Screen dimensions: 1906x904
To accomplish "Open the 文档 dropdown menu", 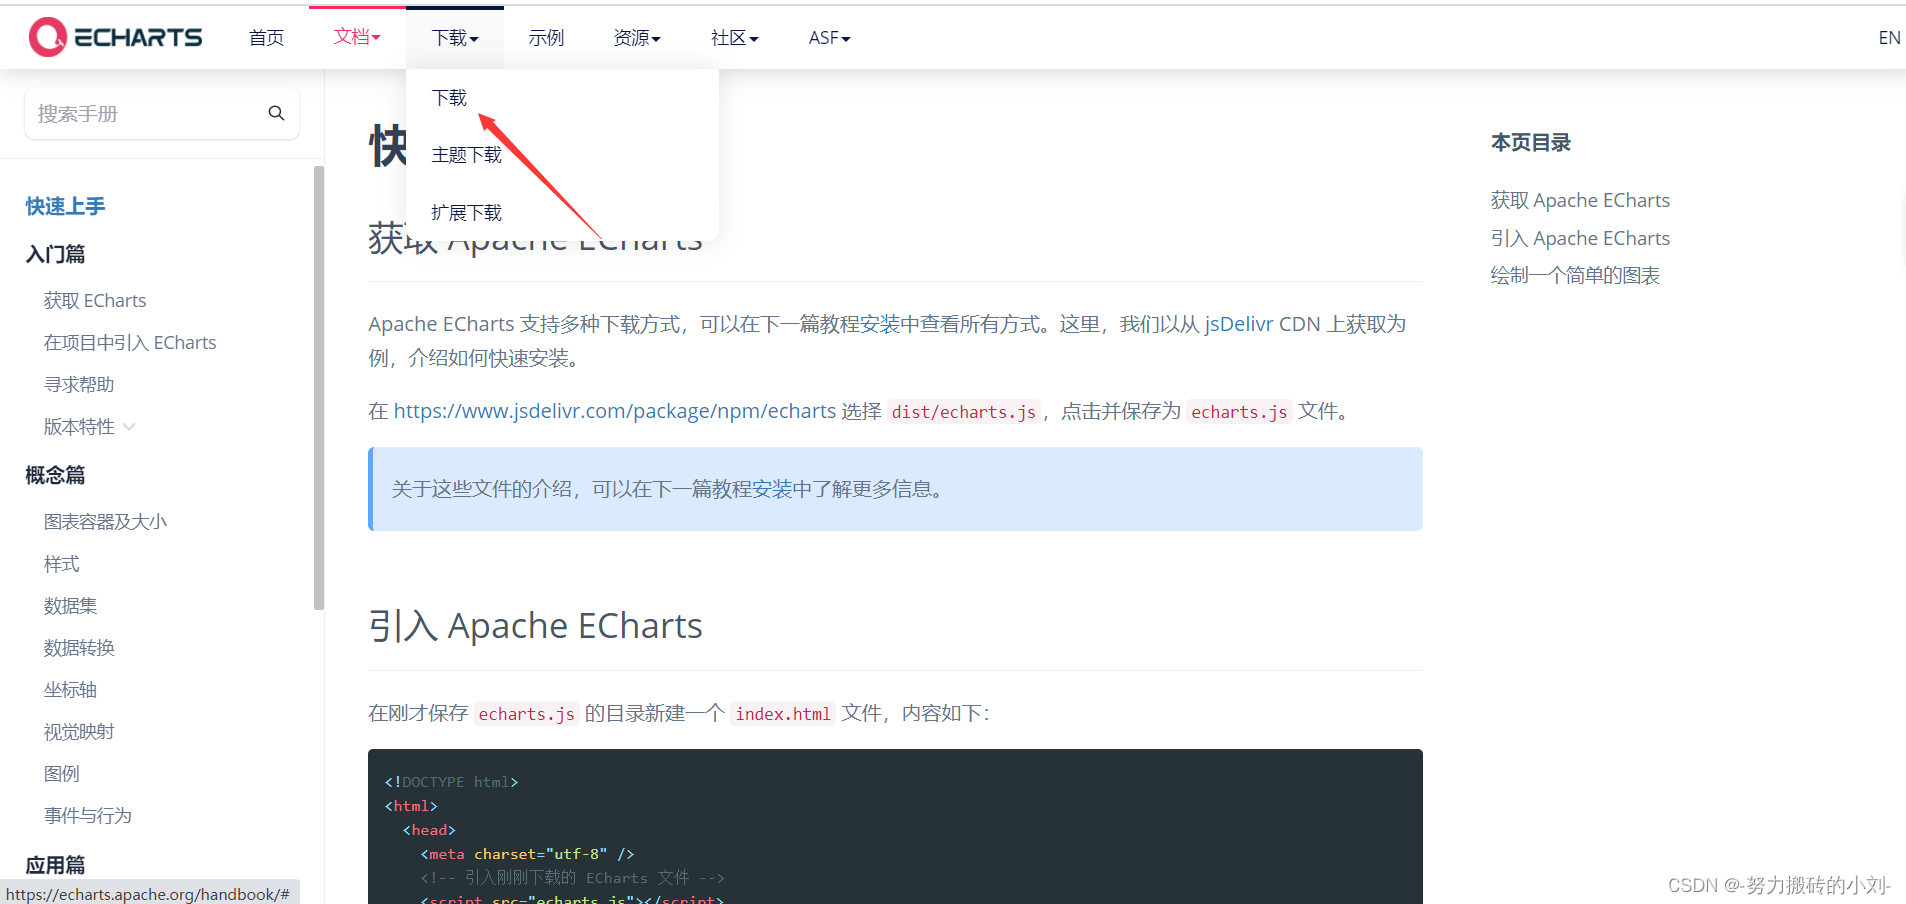I will click(x=357, y=37).
